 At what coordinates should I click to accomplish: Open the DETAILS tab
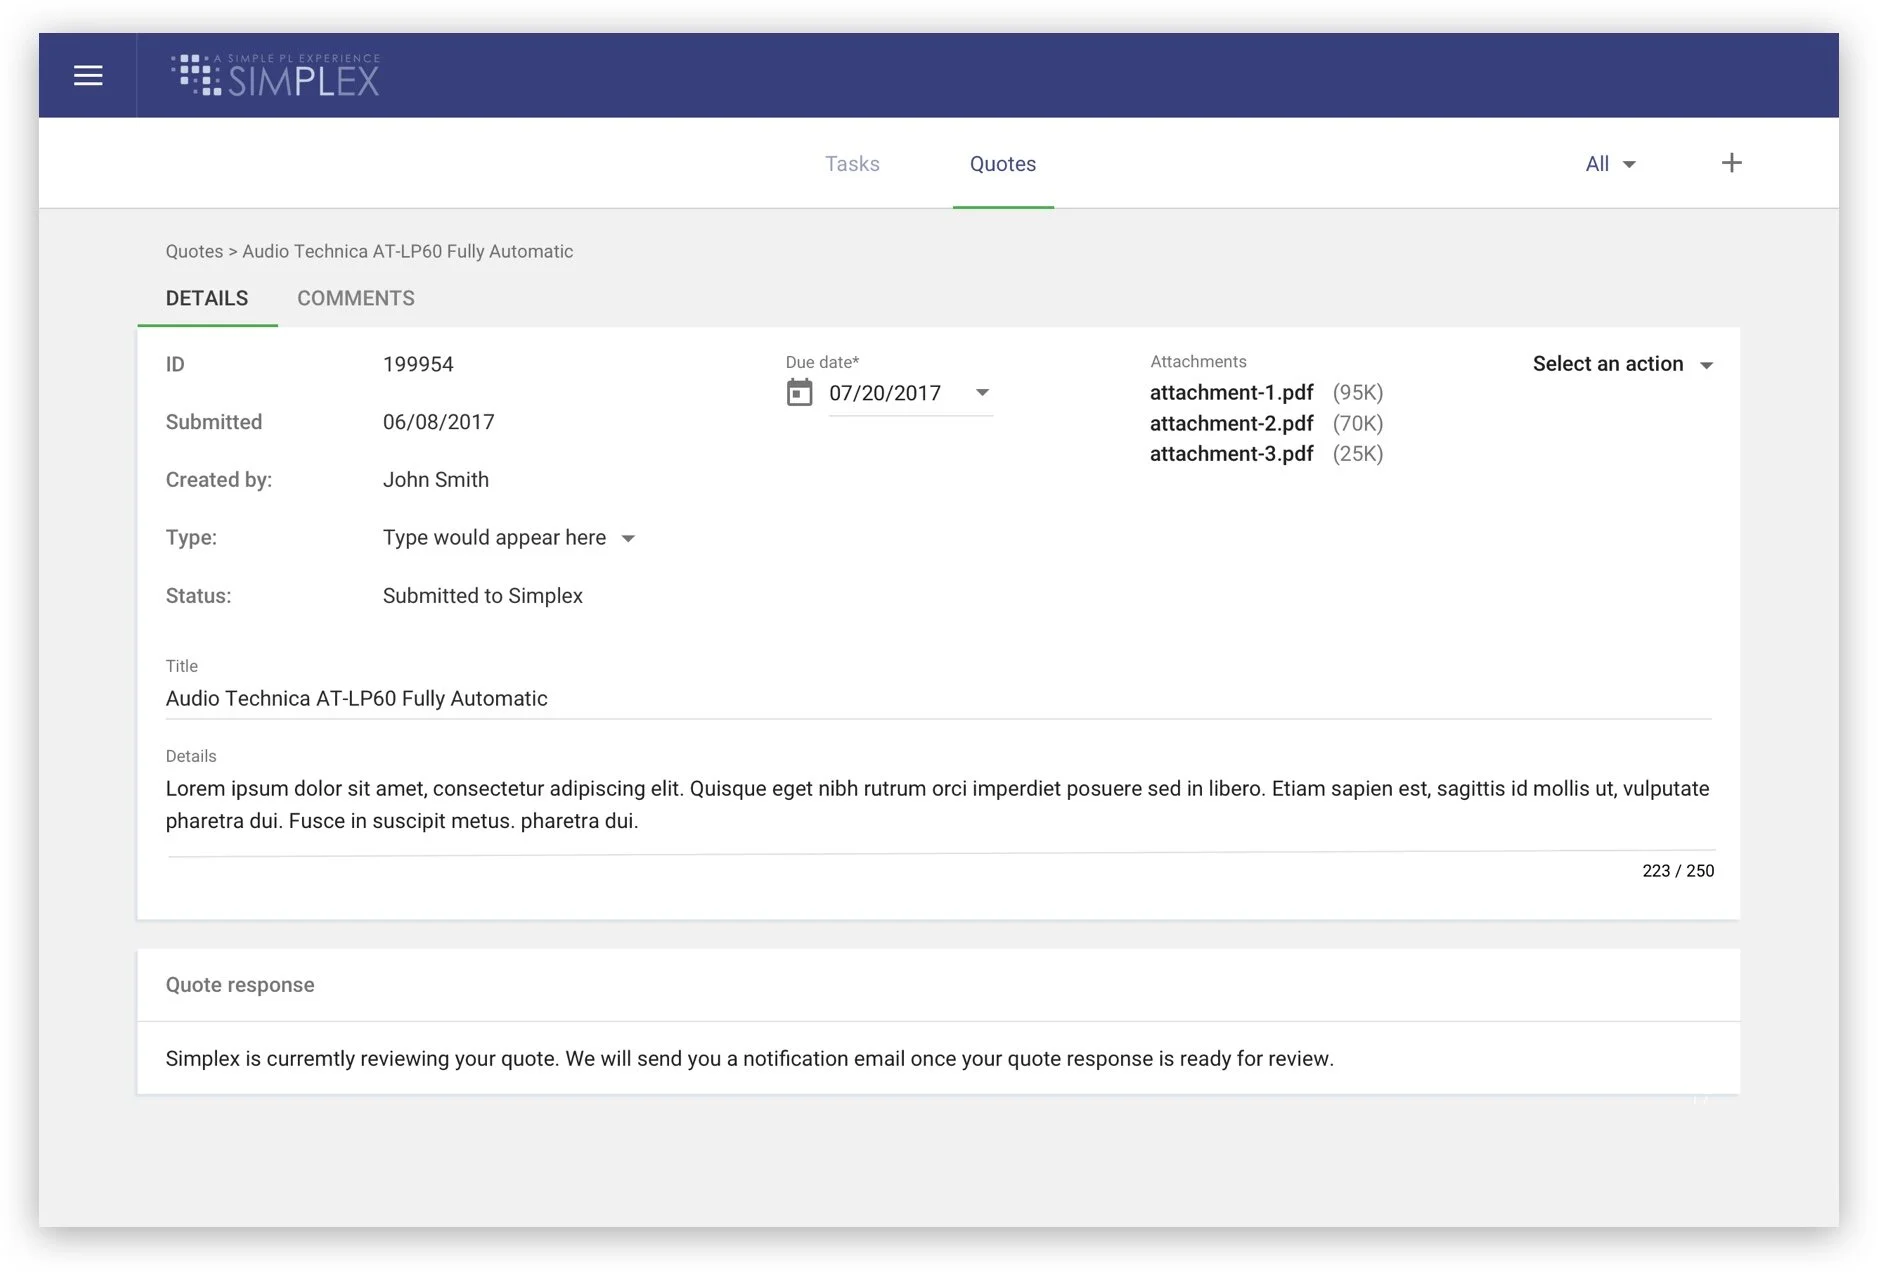pyautogui.click(x=207, y=298)
